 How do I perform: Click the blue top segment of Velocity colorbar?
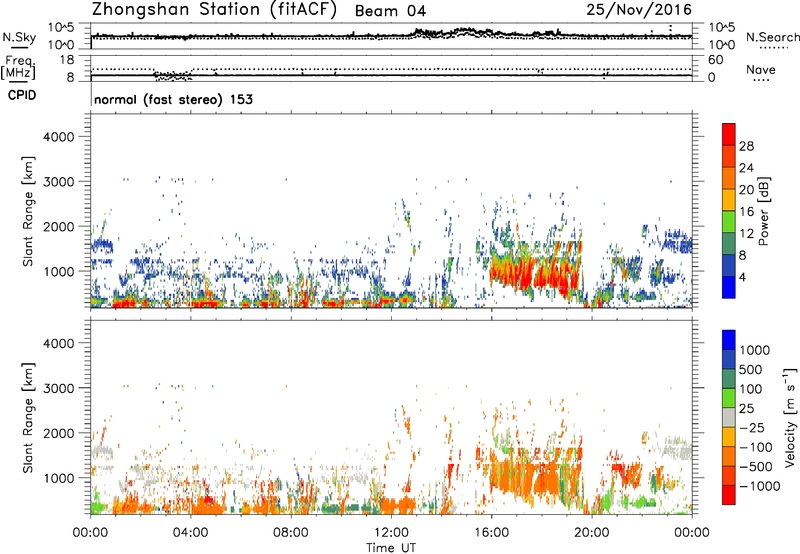729,340
